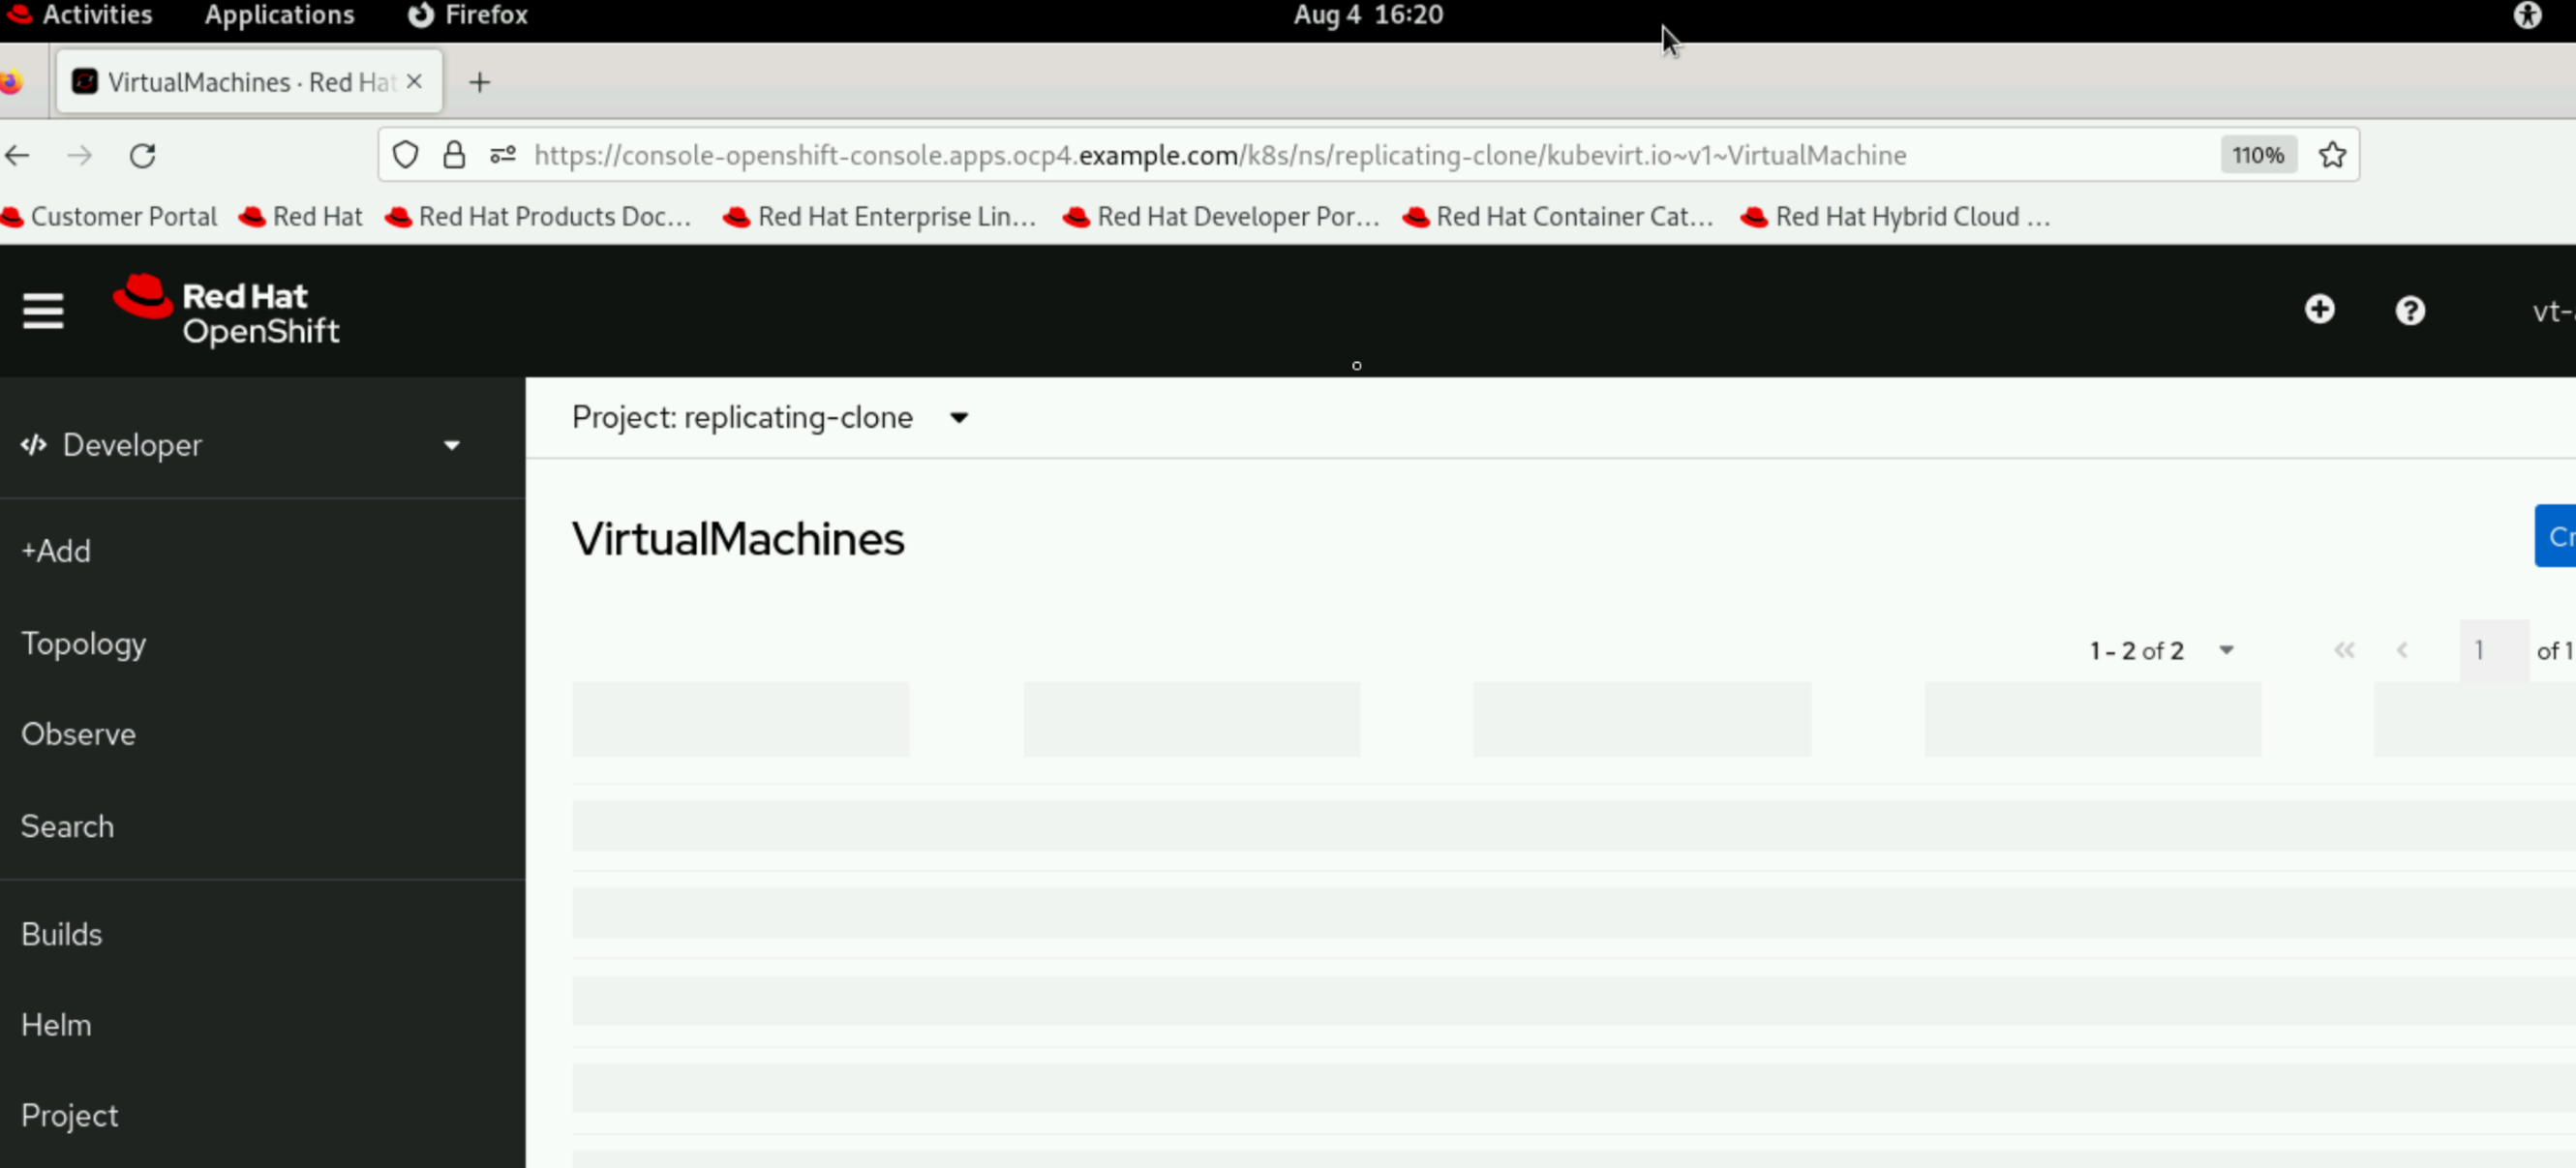
Task: Reload the current browser page
Action: tap(142, 155)
